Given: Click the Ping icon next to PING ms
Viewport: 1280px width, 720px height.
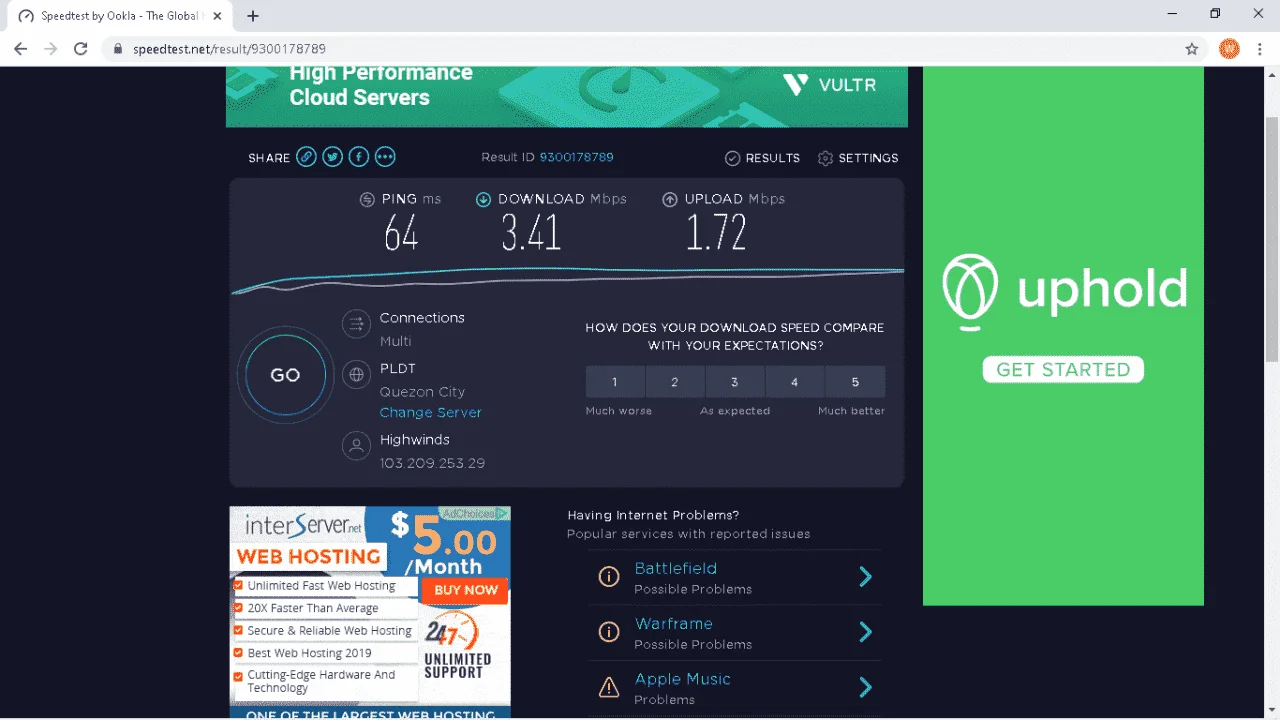Looking at the screenshot, I should (367, 199).
